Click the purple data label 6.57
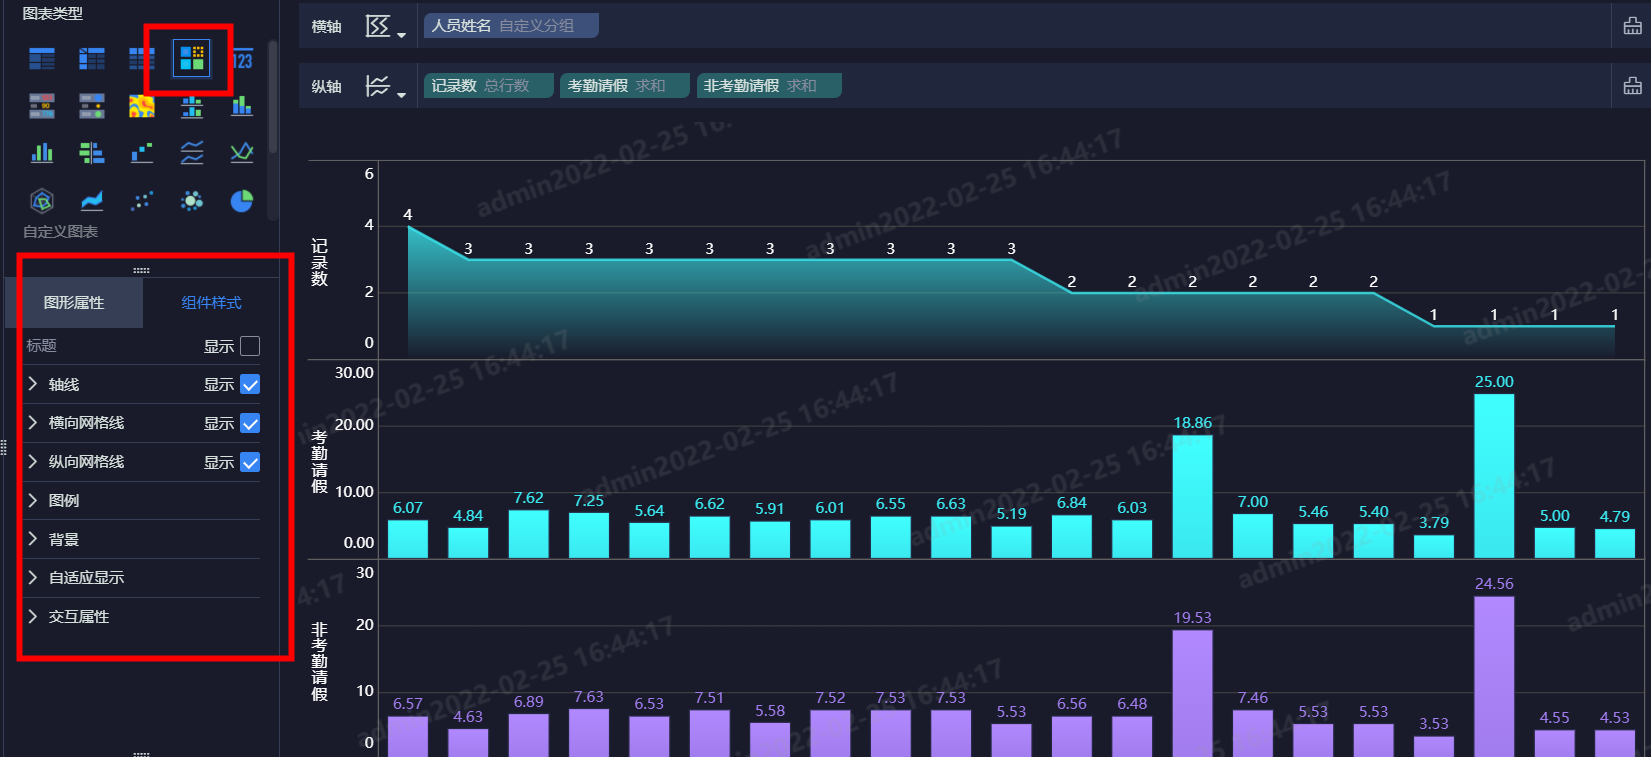Viewport: 1651px width, 757px height. (407, 704)
